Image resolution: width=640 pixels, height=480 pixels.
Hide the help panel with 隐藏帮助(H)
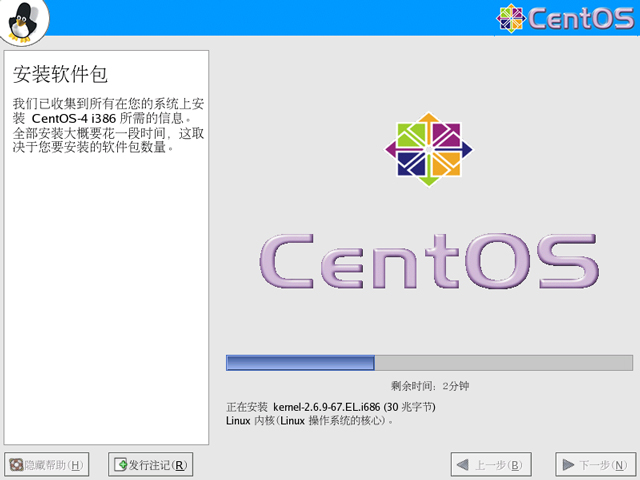pyautogui.click(x=47, y=465)
